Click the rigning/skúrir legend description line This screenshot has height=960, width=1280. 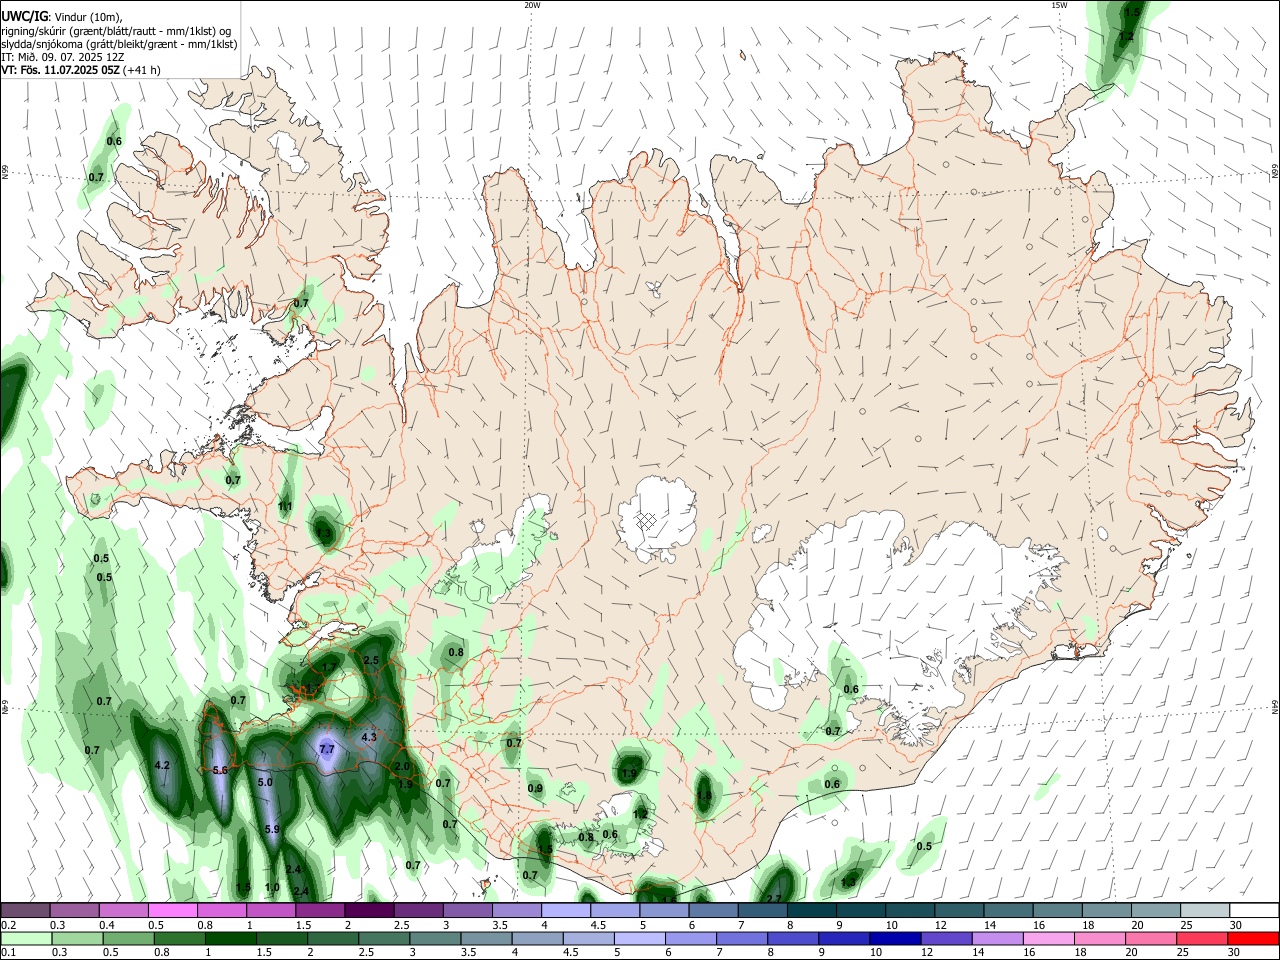point(116,31)
